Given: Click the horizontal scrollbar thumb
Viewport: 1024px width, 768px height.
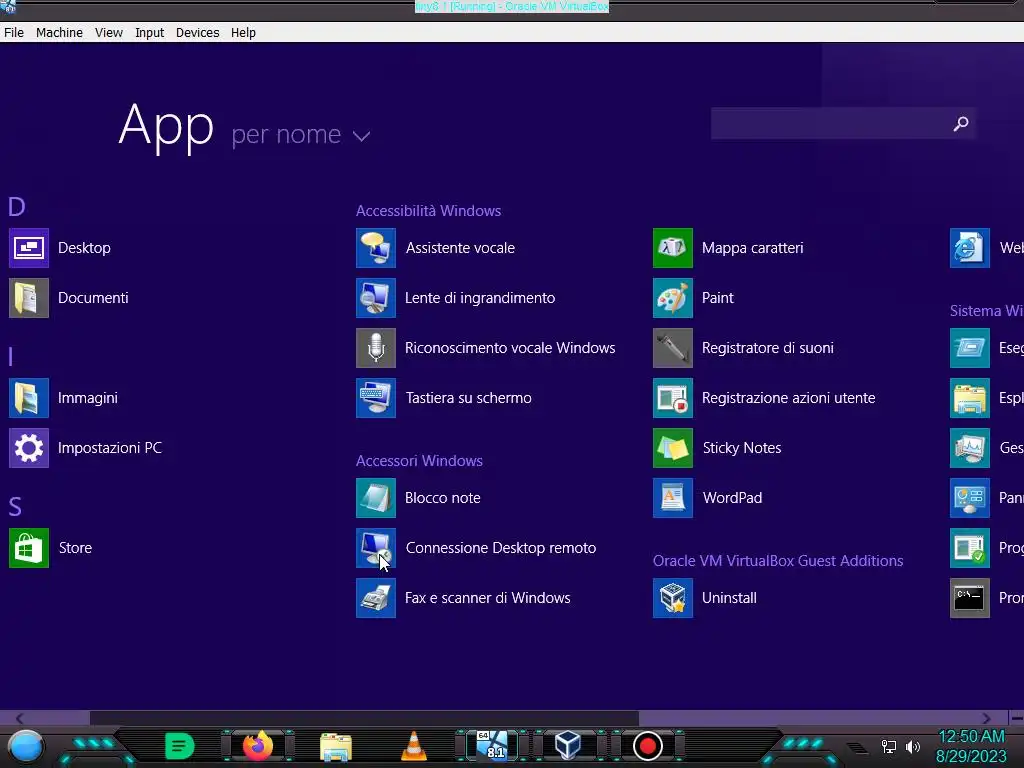Looking at the screenshot, I should 364,718.
